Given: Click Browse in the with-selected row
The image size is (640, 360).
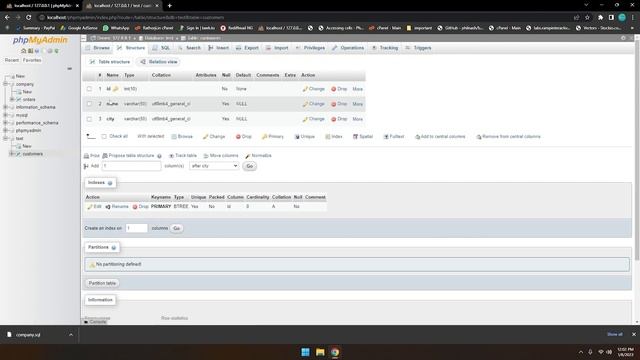Looking at the screenshot, I should click(182, 137).
